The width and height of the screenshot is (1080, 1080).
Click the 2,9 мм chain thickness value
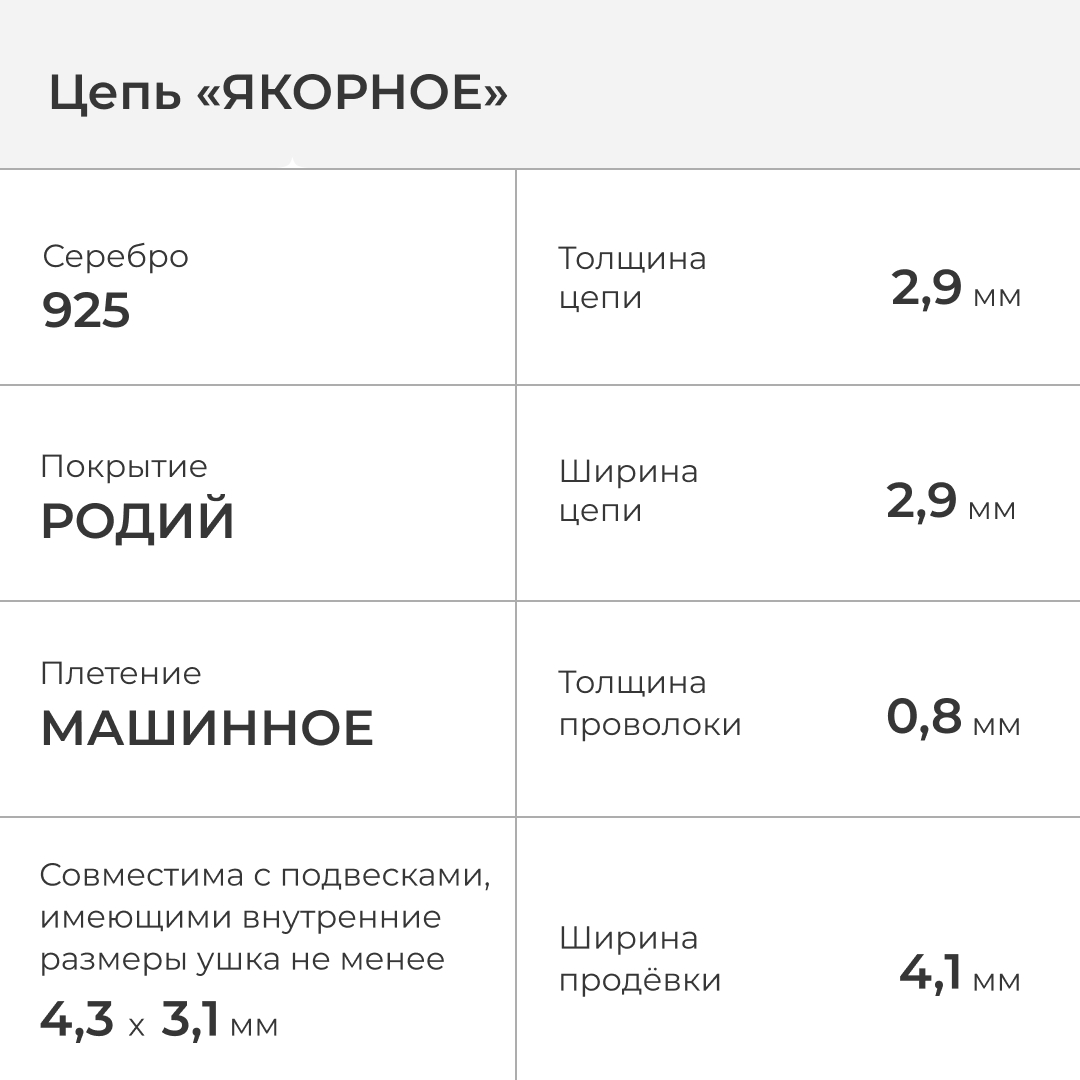click(955, 290)
